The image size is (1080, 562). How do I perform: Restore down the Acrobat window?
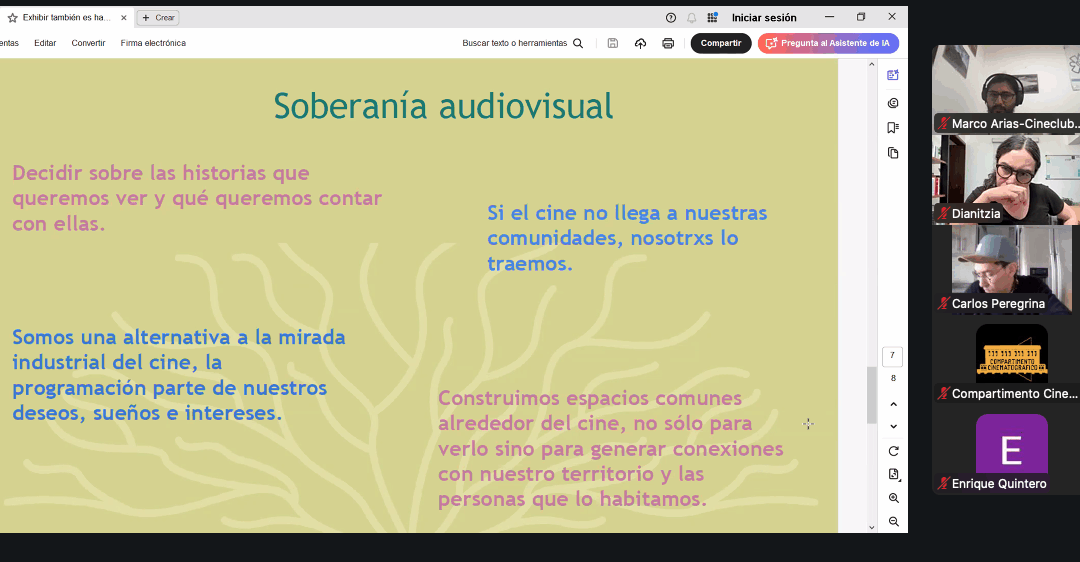point(861,17)
